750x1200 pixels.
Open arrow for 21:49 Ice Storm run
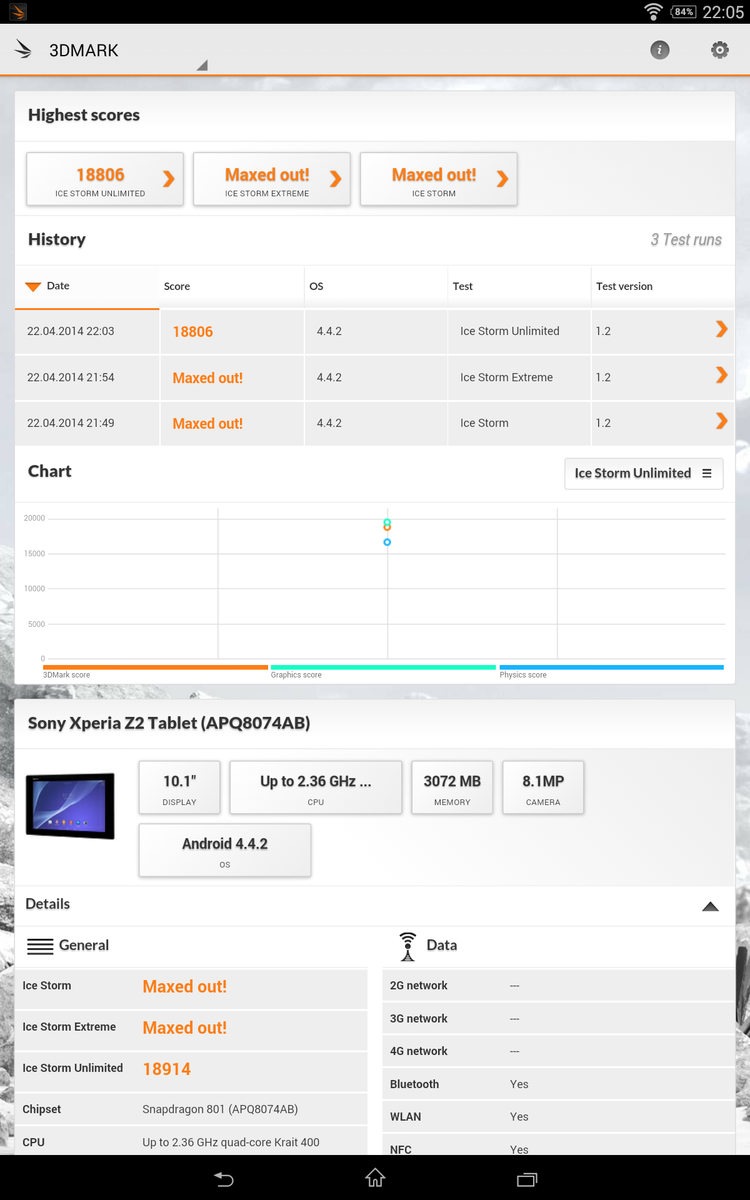pos(721,421)
